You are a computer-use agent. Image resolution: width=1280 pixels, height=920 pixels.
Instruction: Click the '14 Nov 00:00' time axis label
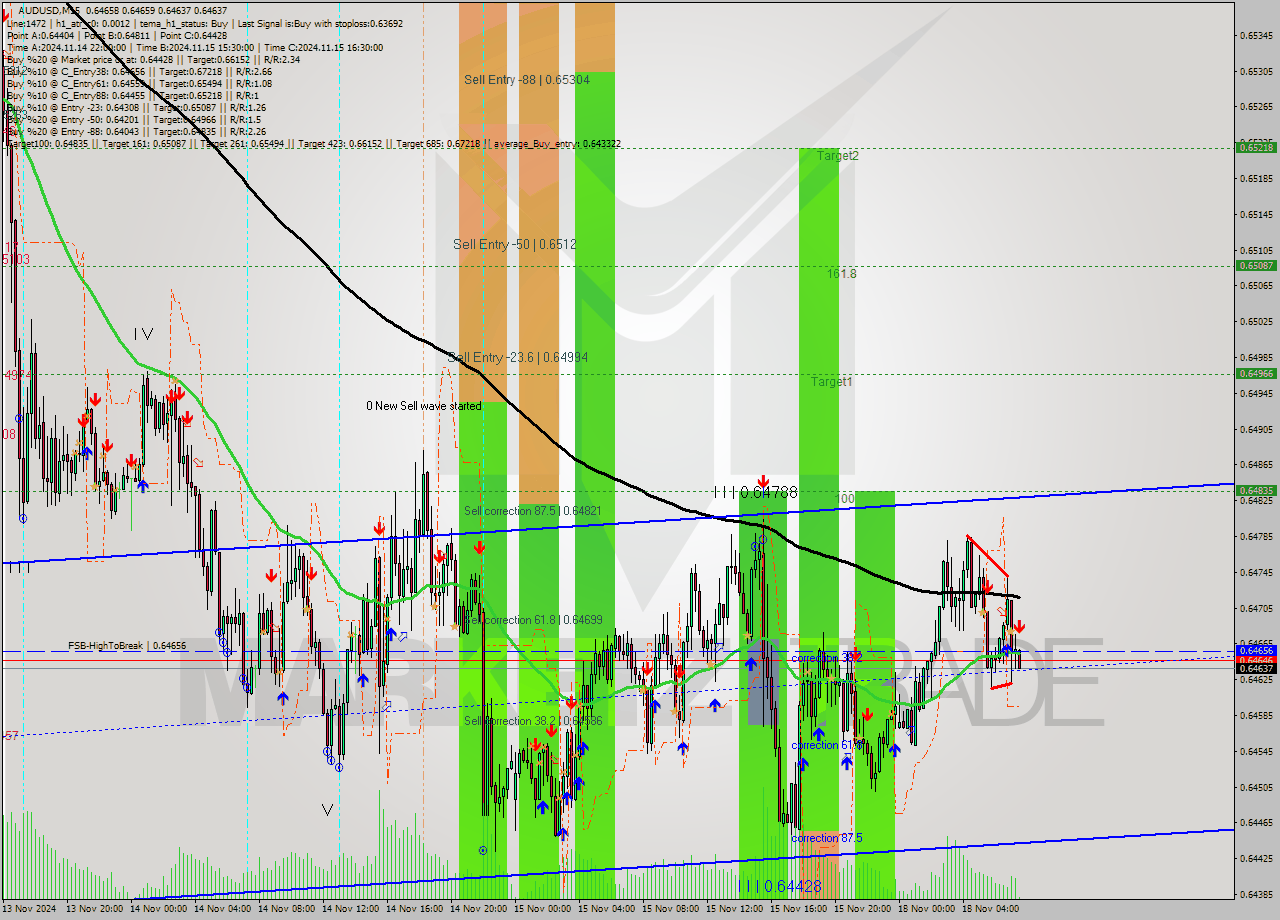[x=160, y=909]
